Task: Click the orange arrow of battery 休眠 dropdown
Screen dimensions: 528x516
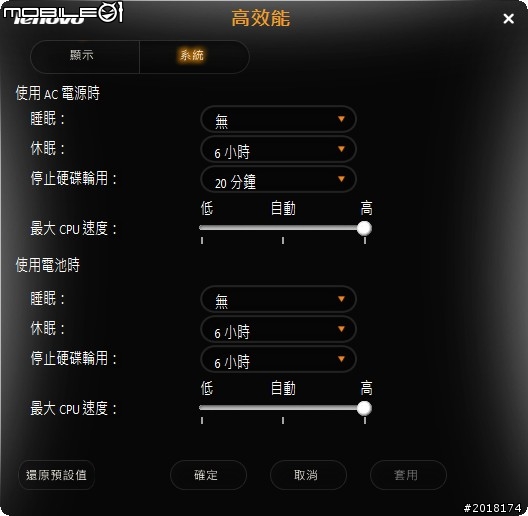Action: [341, 329]
